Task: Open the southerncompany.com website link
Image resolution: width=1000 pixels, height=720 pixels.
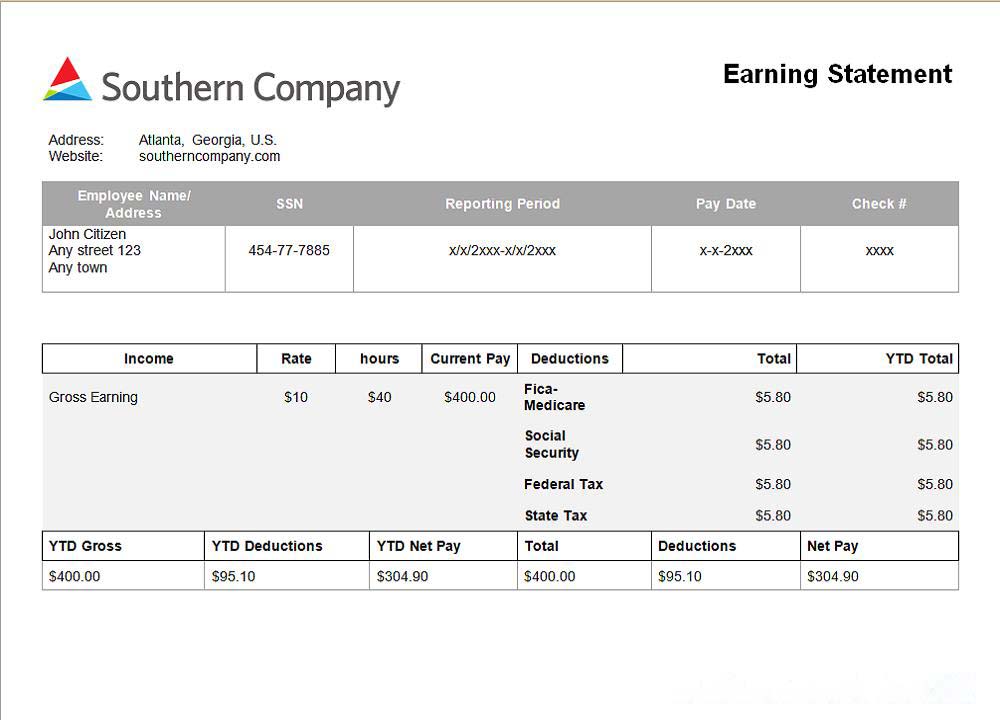Action: click(x=209, y=156)
